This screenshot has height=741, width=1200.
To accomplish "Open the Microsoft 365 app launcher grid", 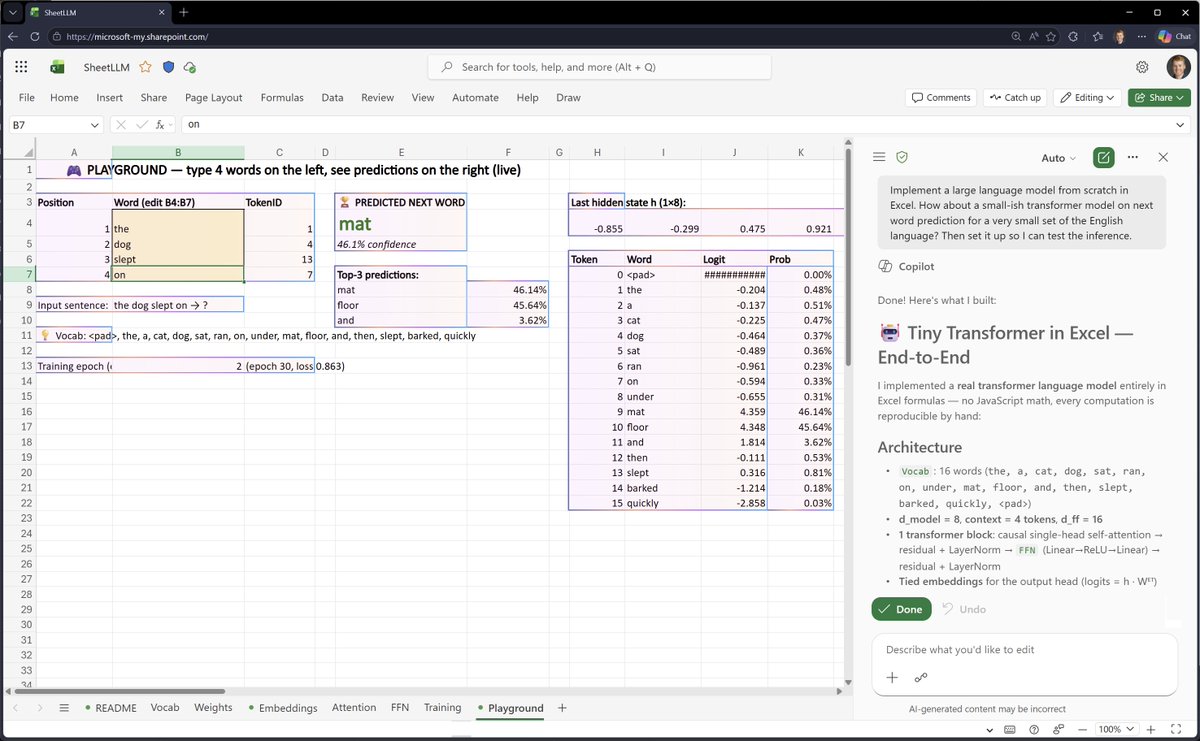I will tap(21, 67).
